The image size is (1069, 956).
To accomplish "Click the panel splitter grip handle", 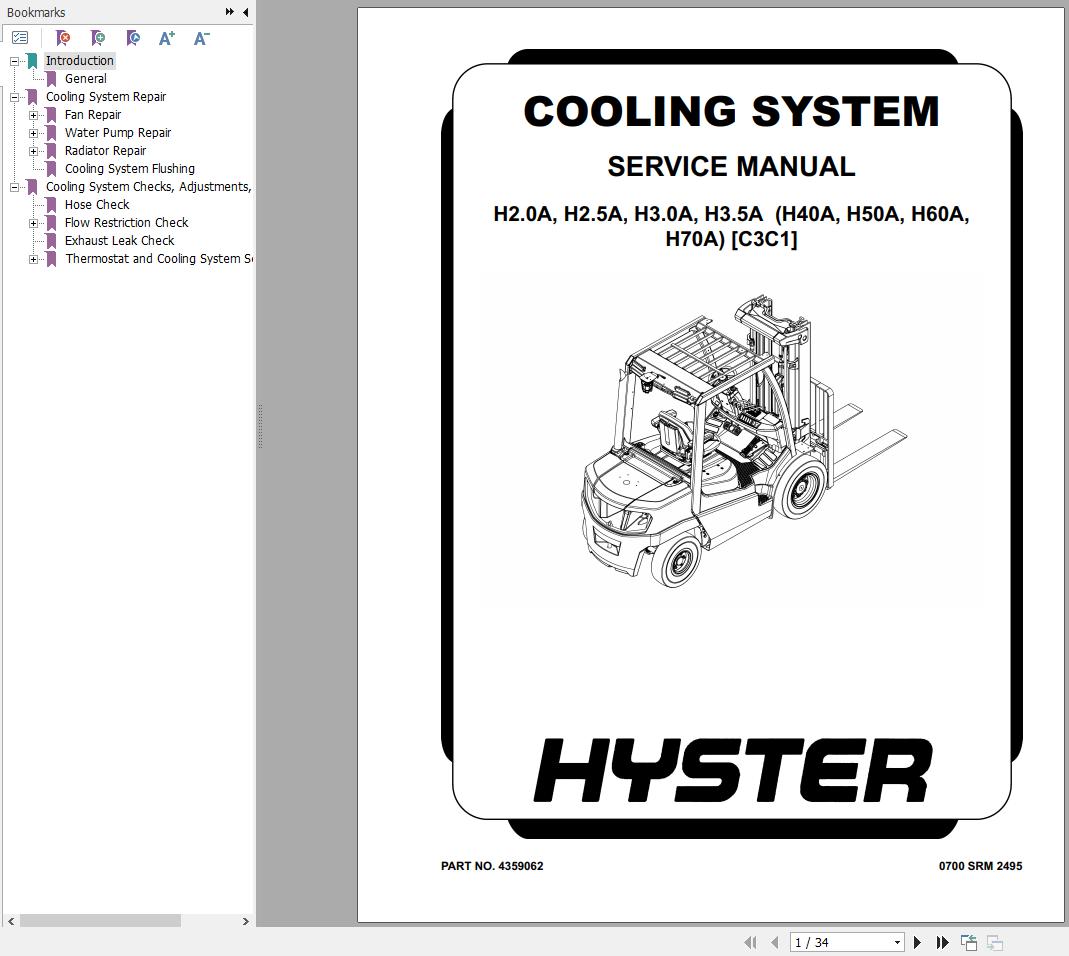I will click(260, 426).
